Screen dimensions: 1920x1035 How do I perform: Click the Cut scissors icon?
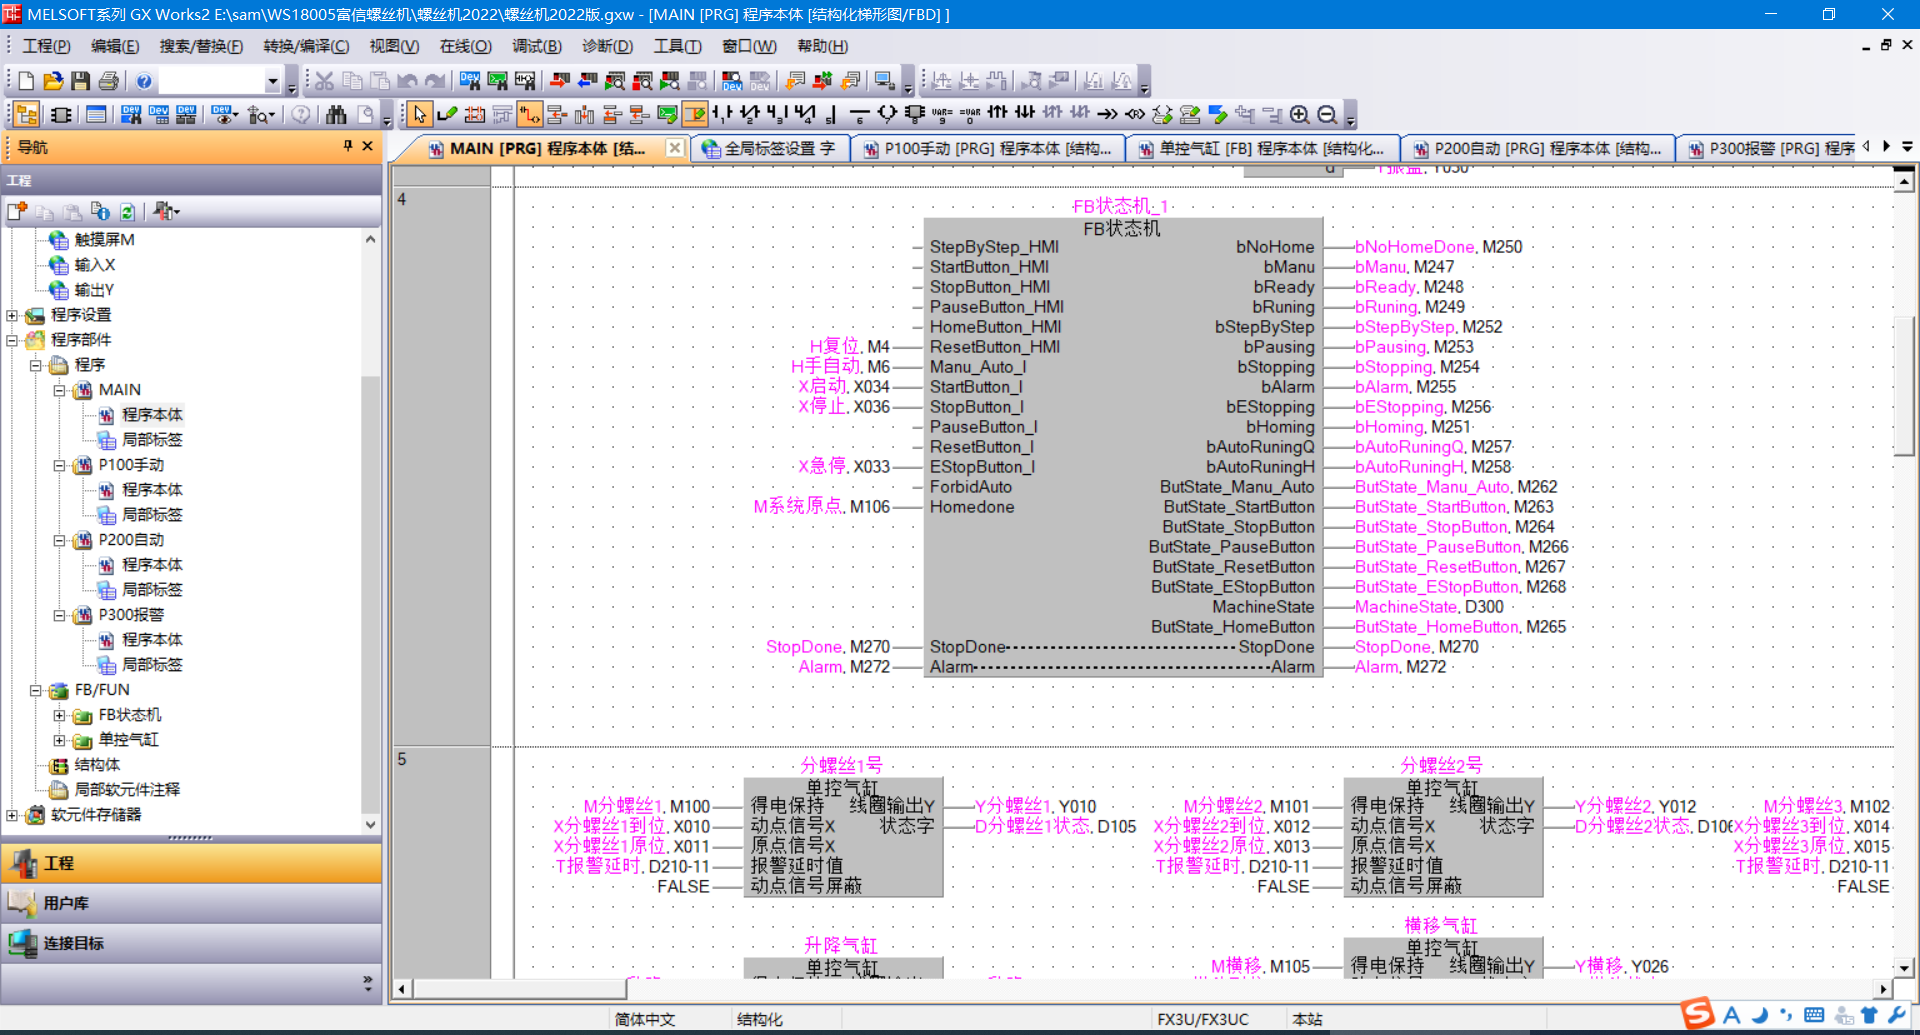325,81
